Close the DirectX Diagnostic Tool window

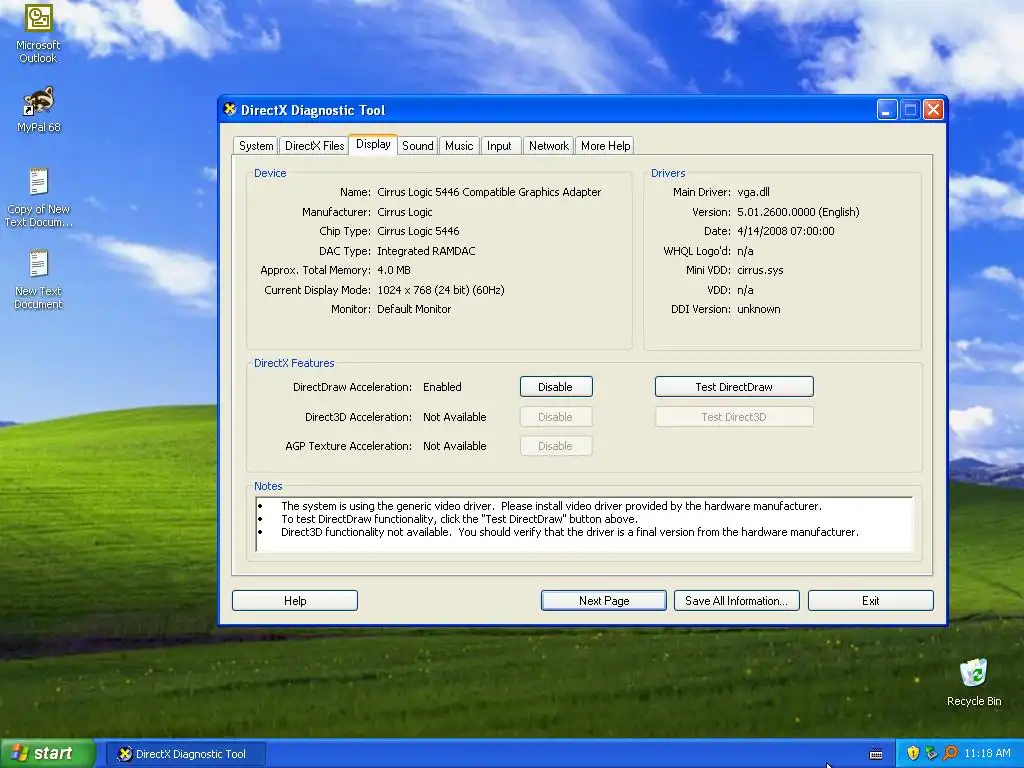tap(933, 110)
